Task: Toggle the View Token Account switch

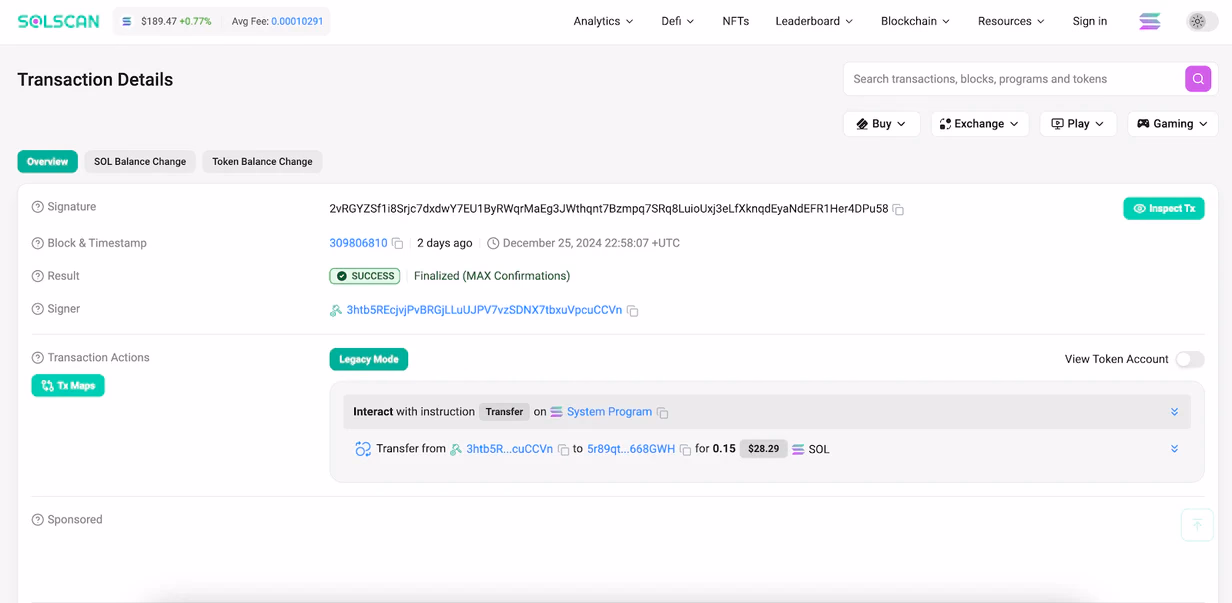Action: pos(1189,359)
